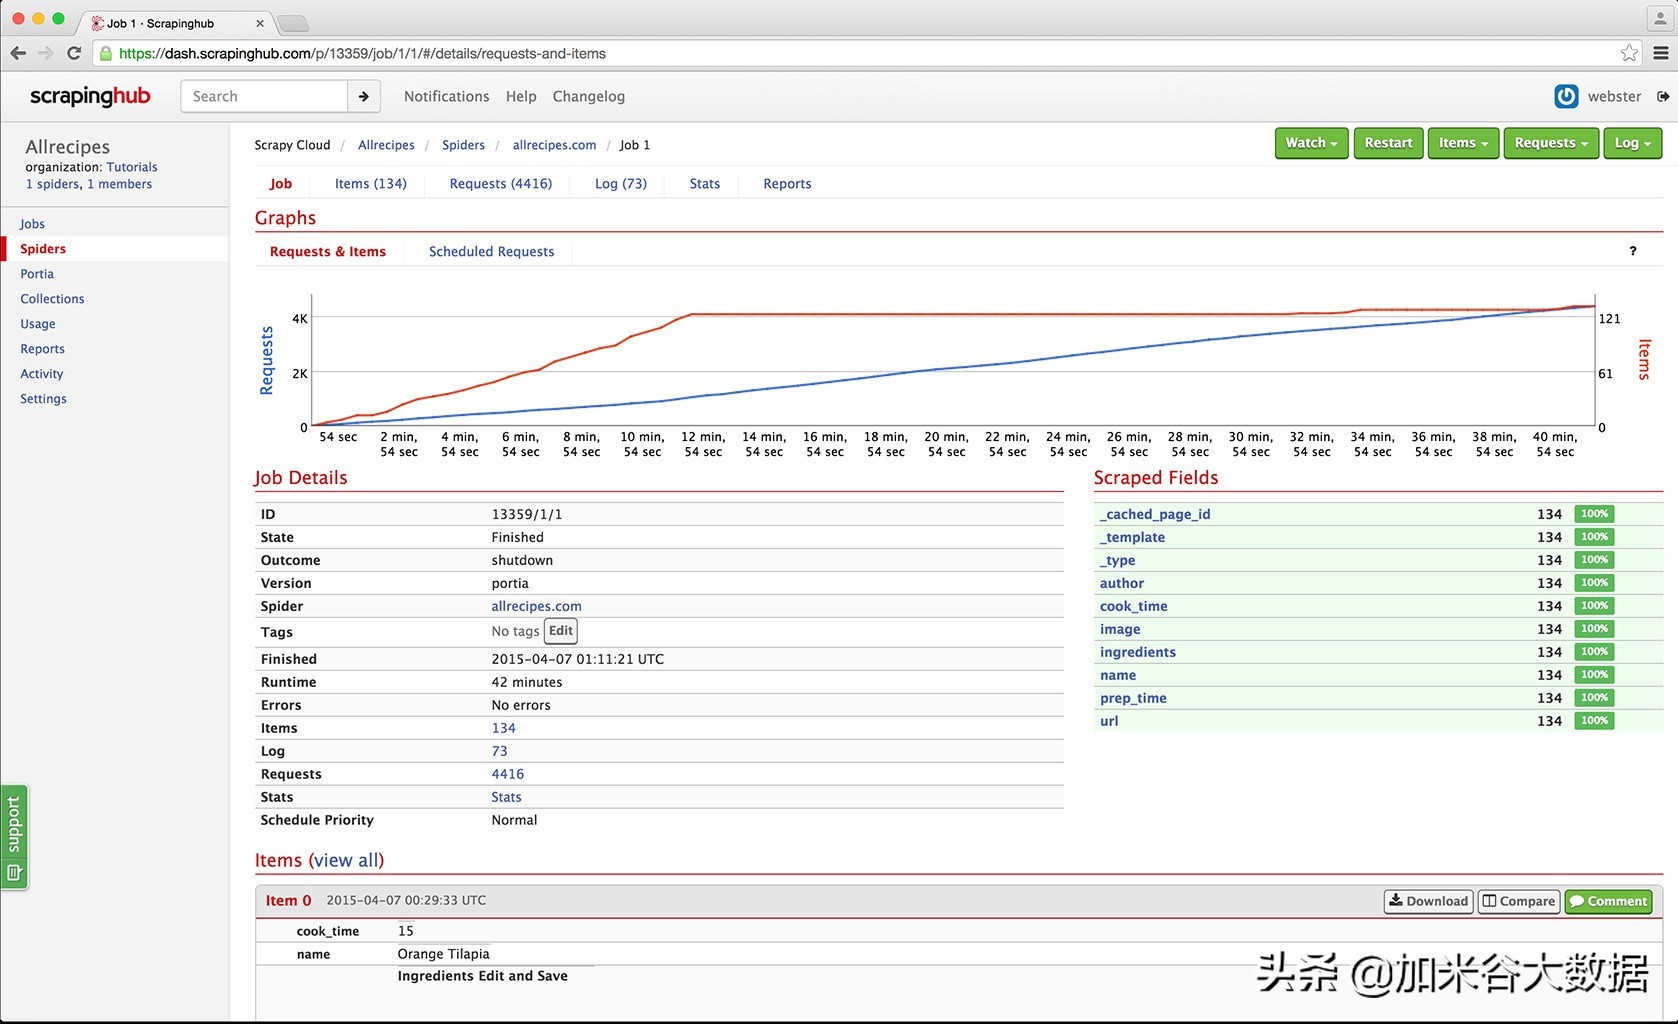The width and height of the screenshot is (1678, 1024).
Task: Open Activity in the sidebar
Action: 42,374
